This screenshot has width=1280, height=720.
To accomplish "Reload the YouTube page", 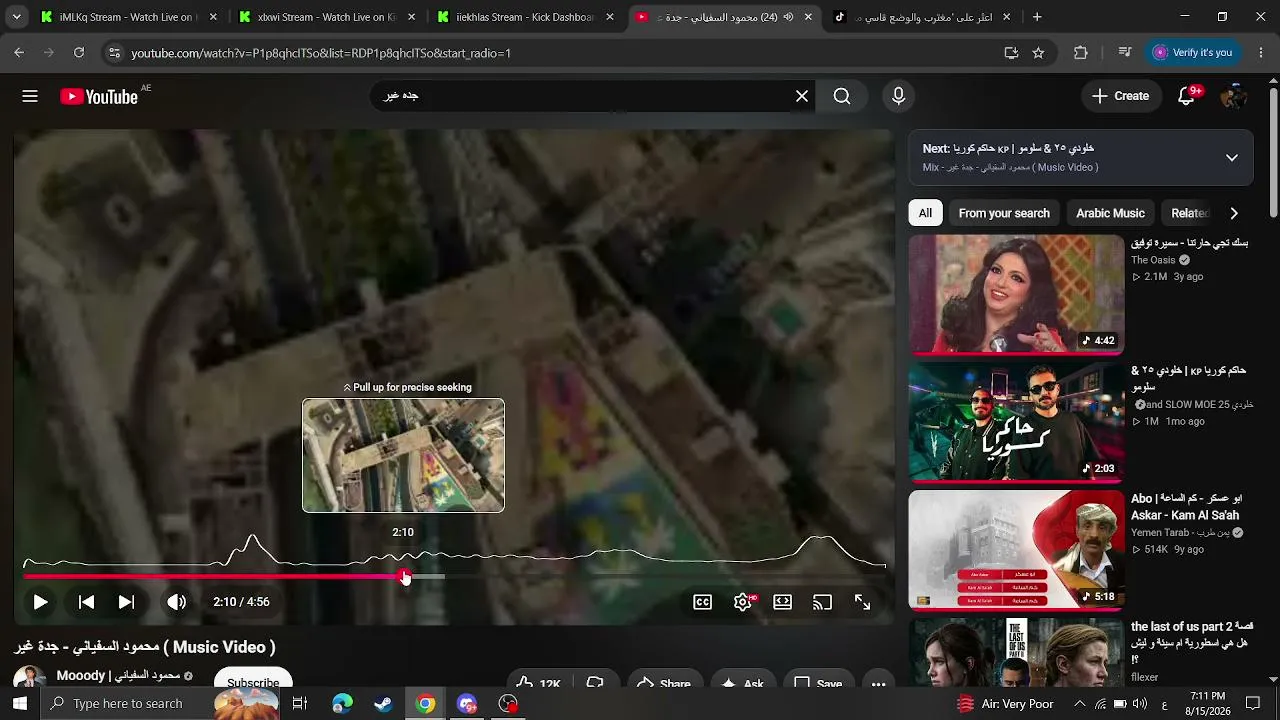I will pyautogui.click(x=79, y=53).
